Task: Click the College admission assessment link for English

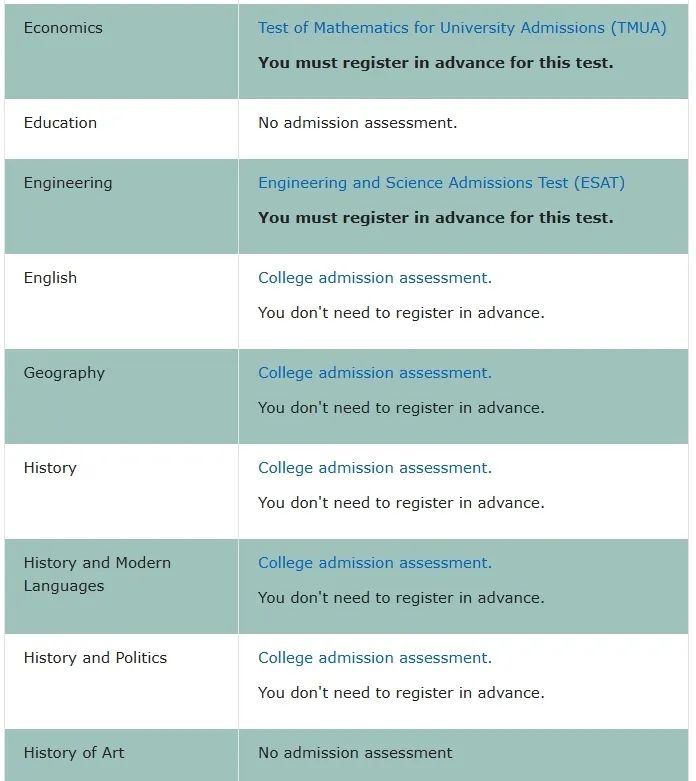Action: (374, 278)
